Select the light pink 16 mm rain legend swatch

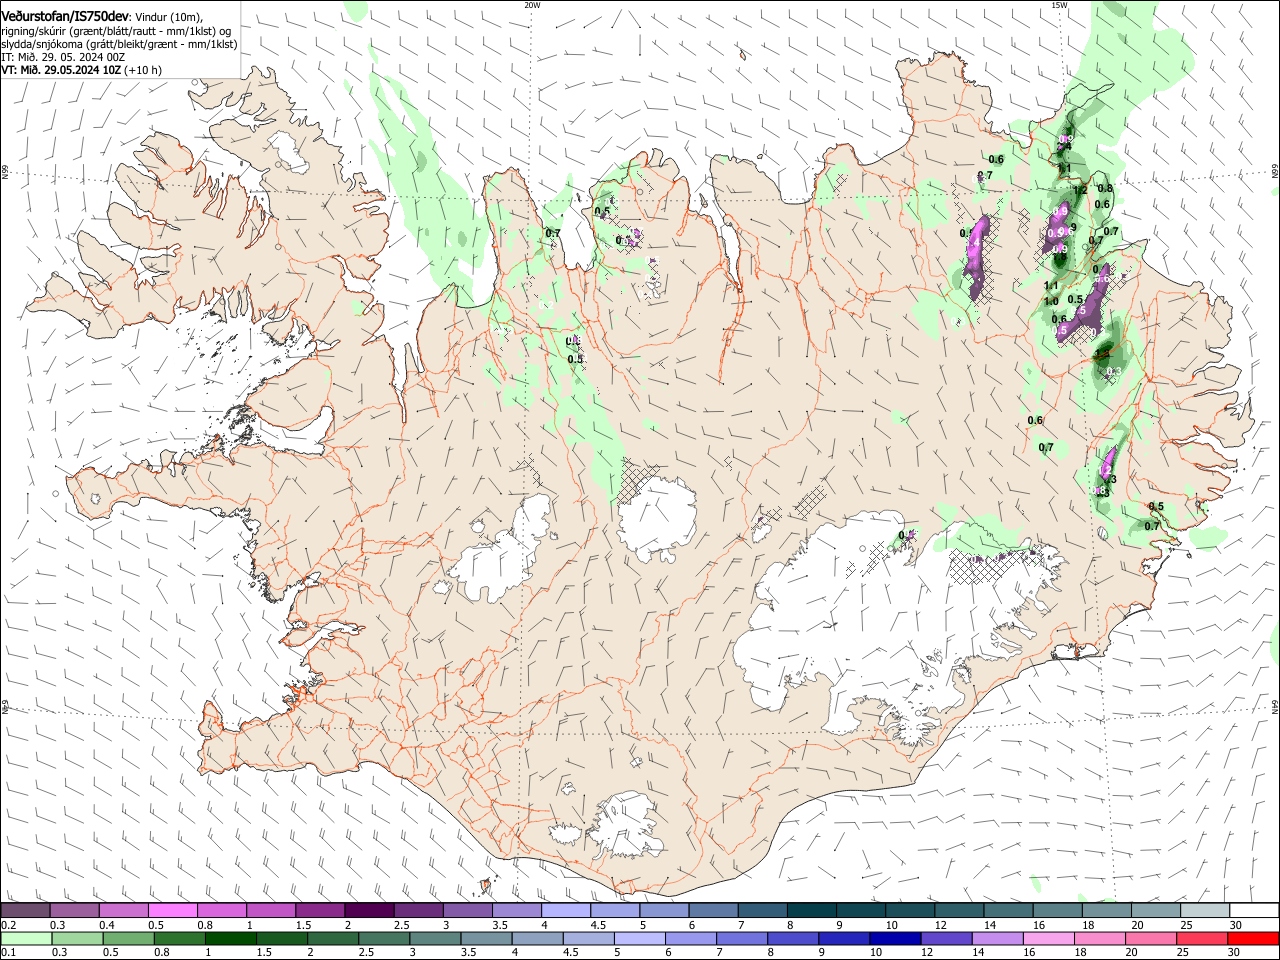(1049, 938)
